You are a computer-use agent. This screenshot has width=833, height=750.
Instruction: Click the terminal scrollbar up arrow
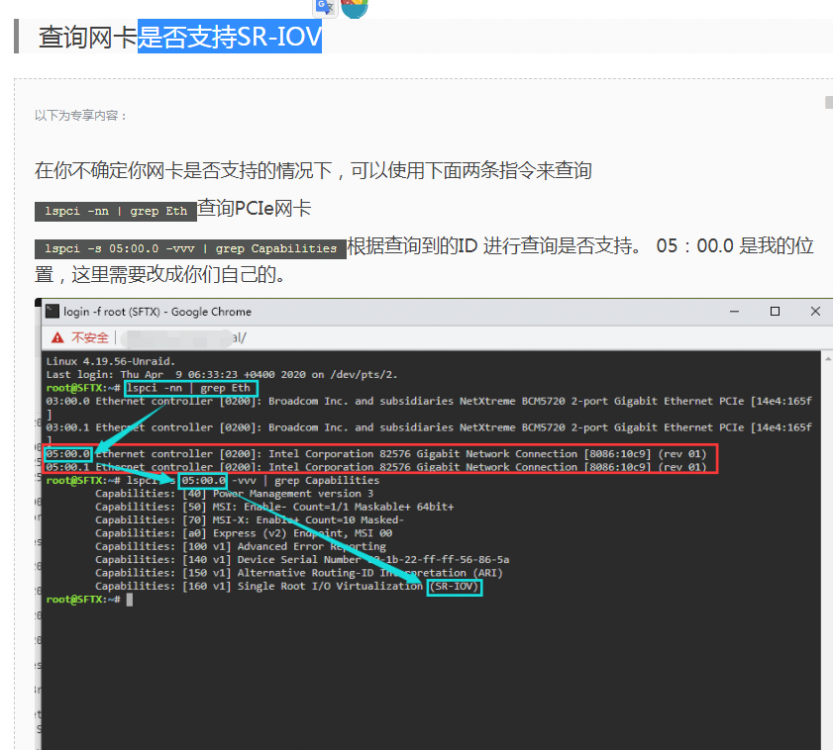click(828, 359)
